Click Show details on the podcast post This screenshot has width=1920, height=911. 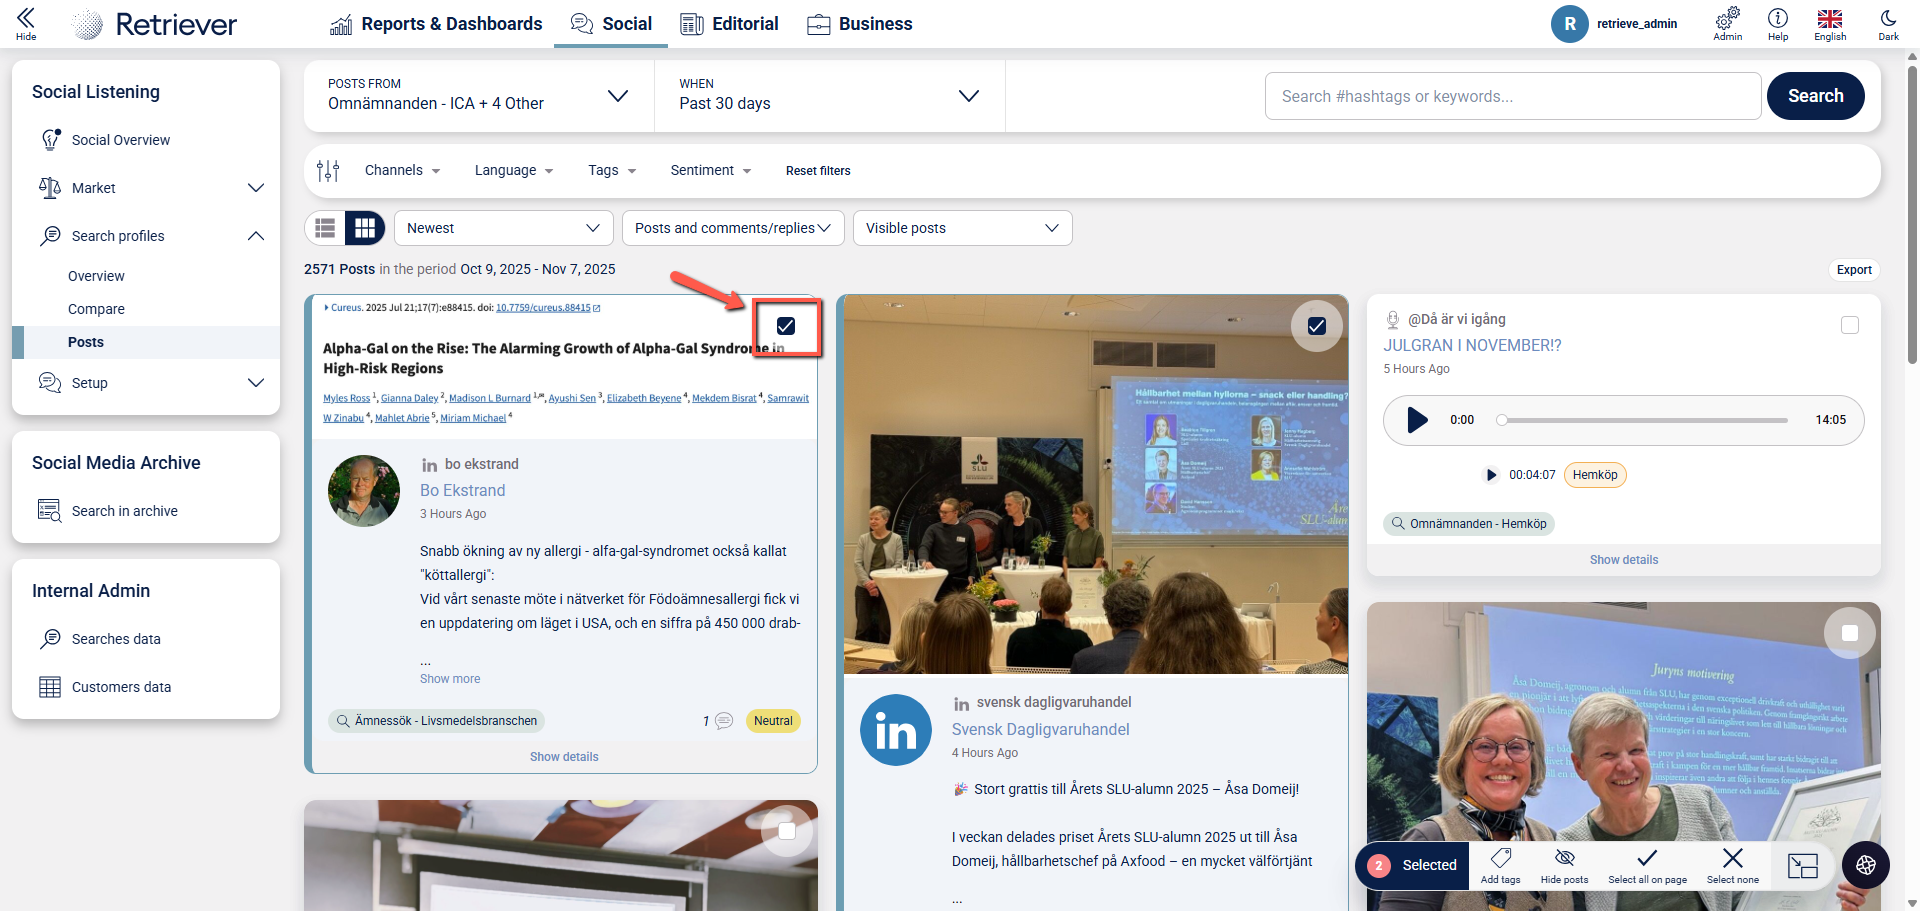click(x=1624, y=560)
